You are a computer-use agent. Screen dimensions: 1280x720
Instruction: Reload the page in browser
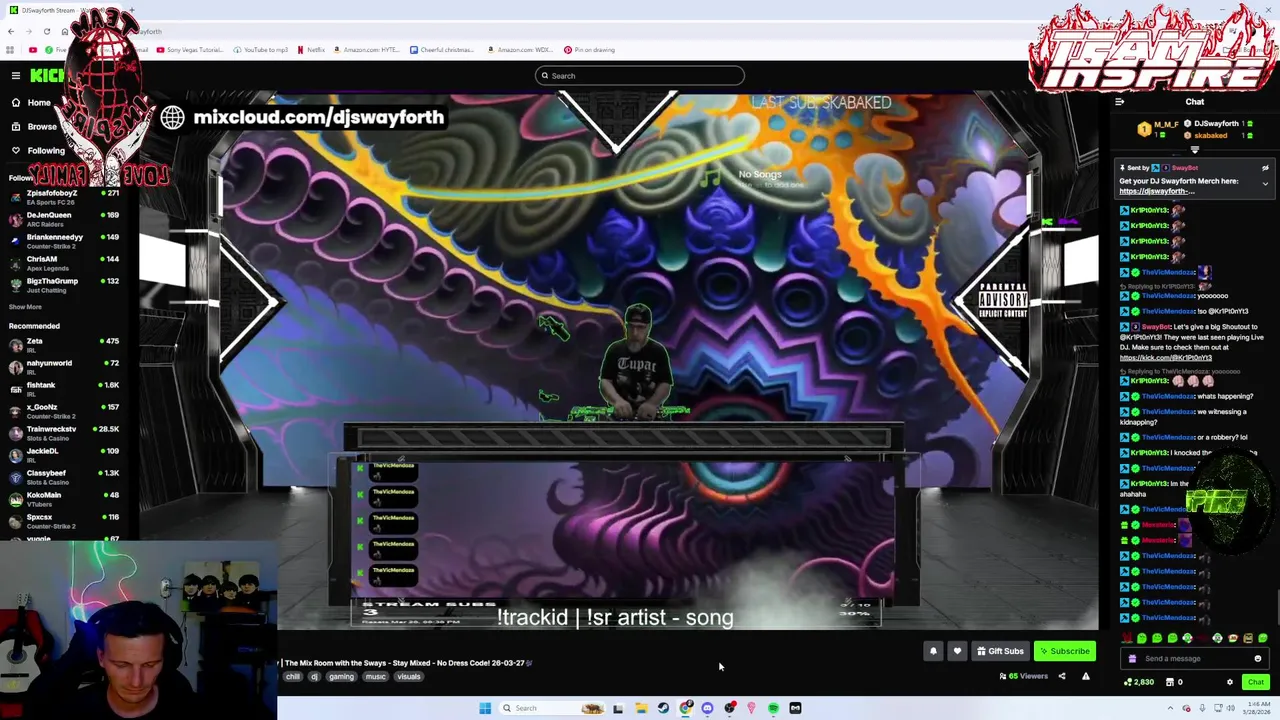46,32
